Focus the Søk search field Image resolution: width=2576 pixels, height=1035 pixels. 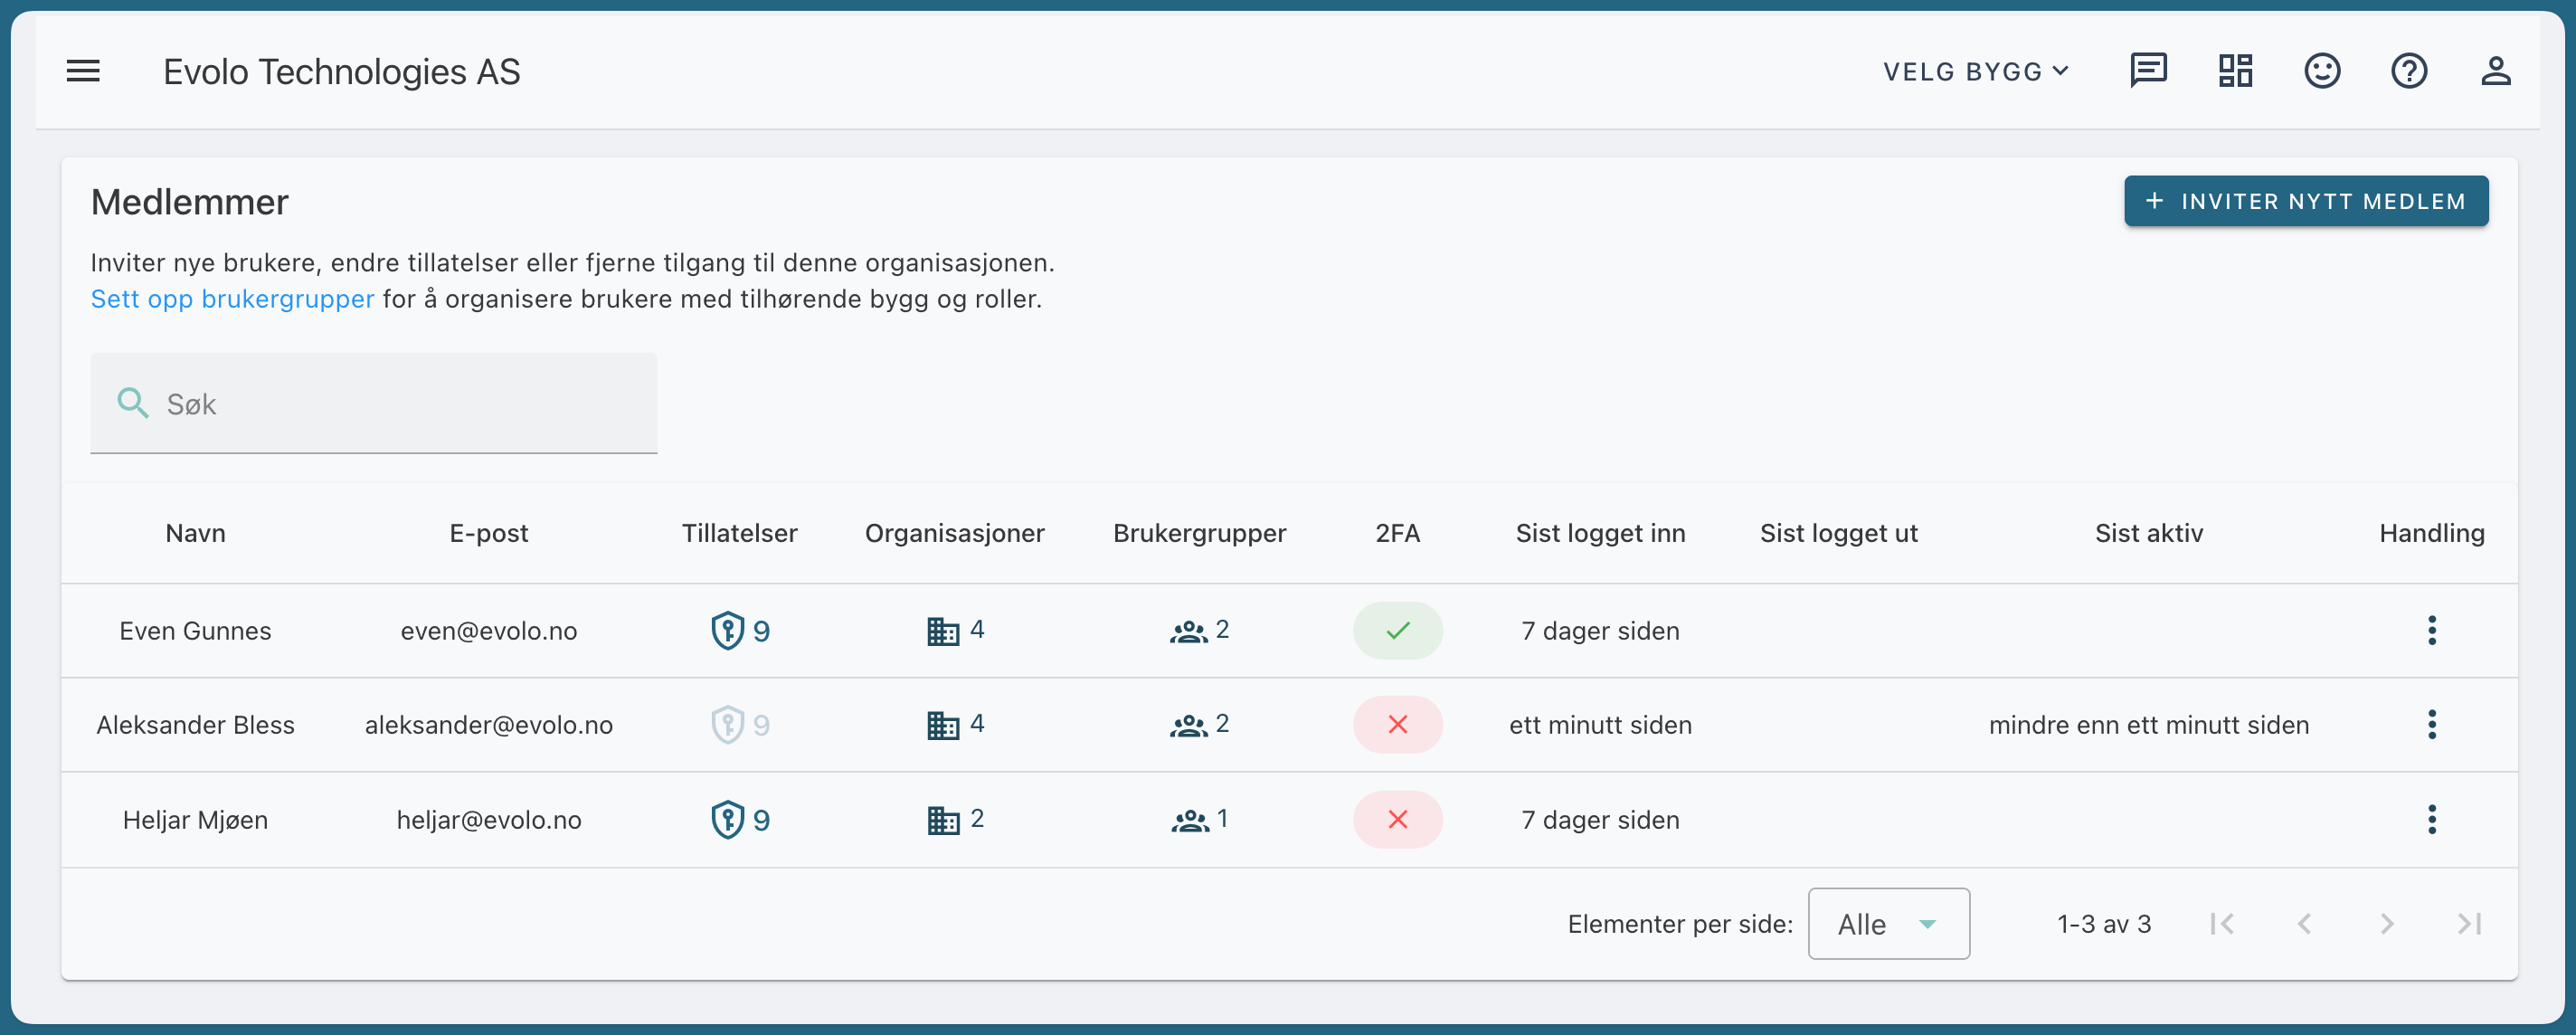[x=373, y=404]
